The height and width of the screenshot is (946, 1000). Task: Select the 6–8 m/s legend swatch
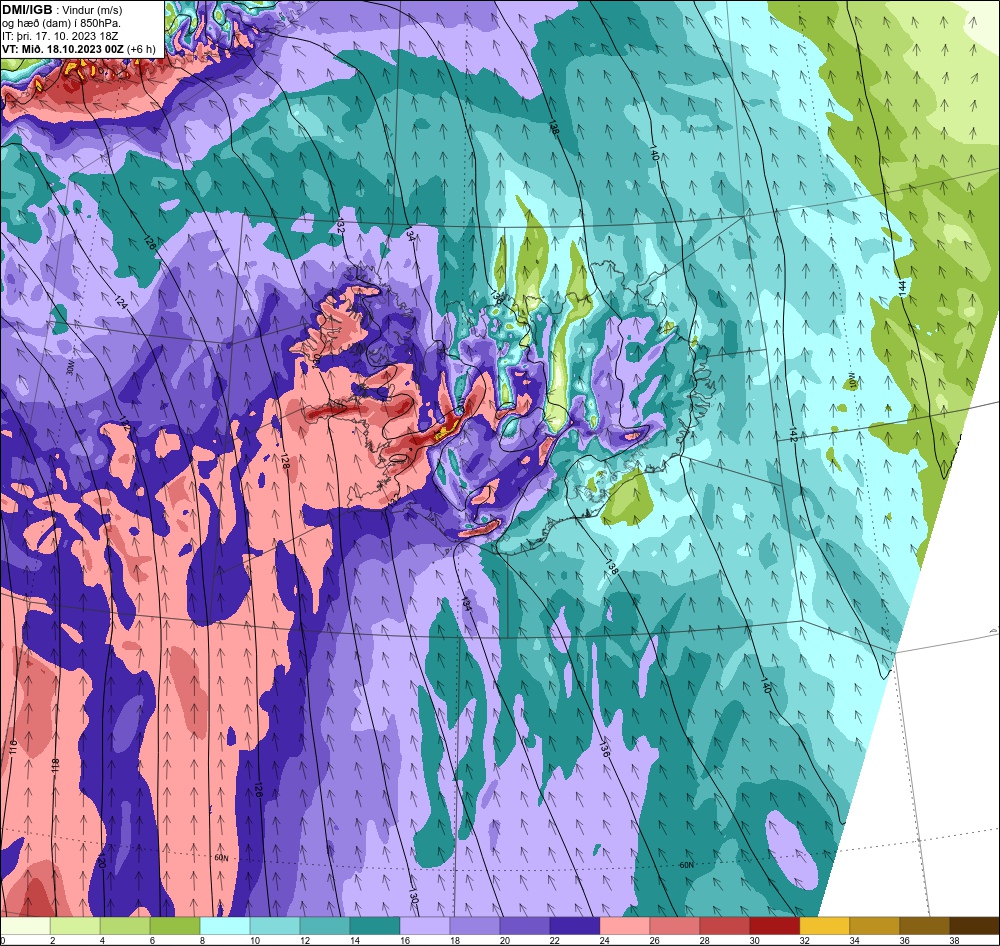click(175, 926)
